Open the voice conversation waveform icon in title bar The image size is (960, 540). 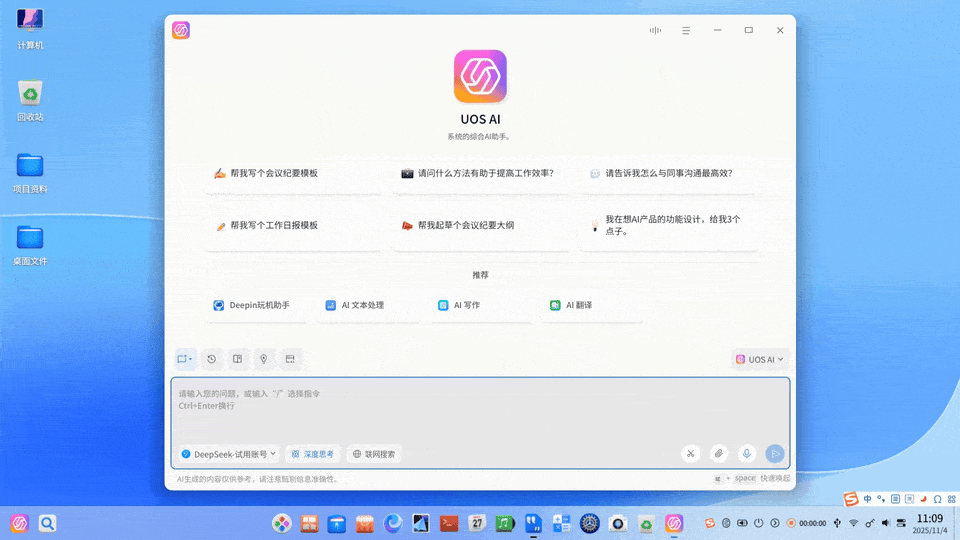pyautogui.click(x=655, y=30)
